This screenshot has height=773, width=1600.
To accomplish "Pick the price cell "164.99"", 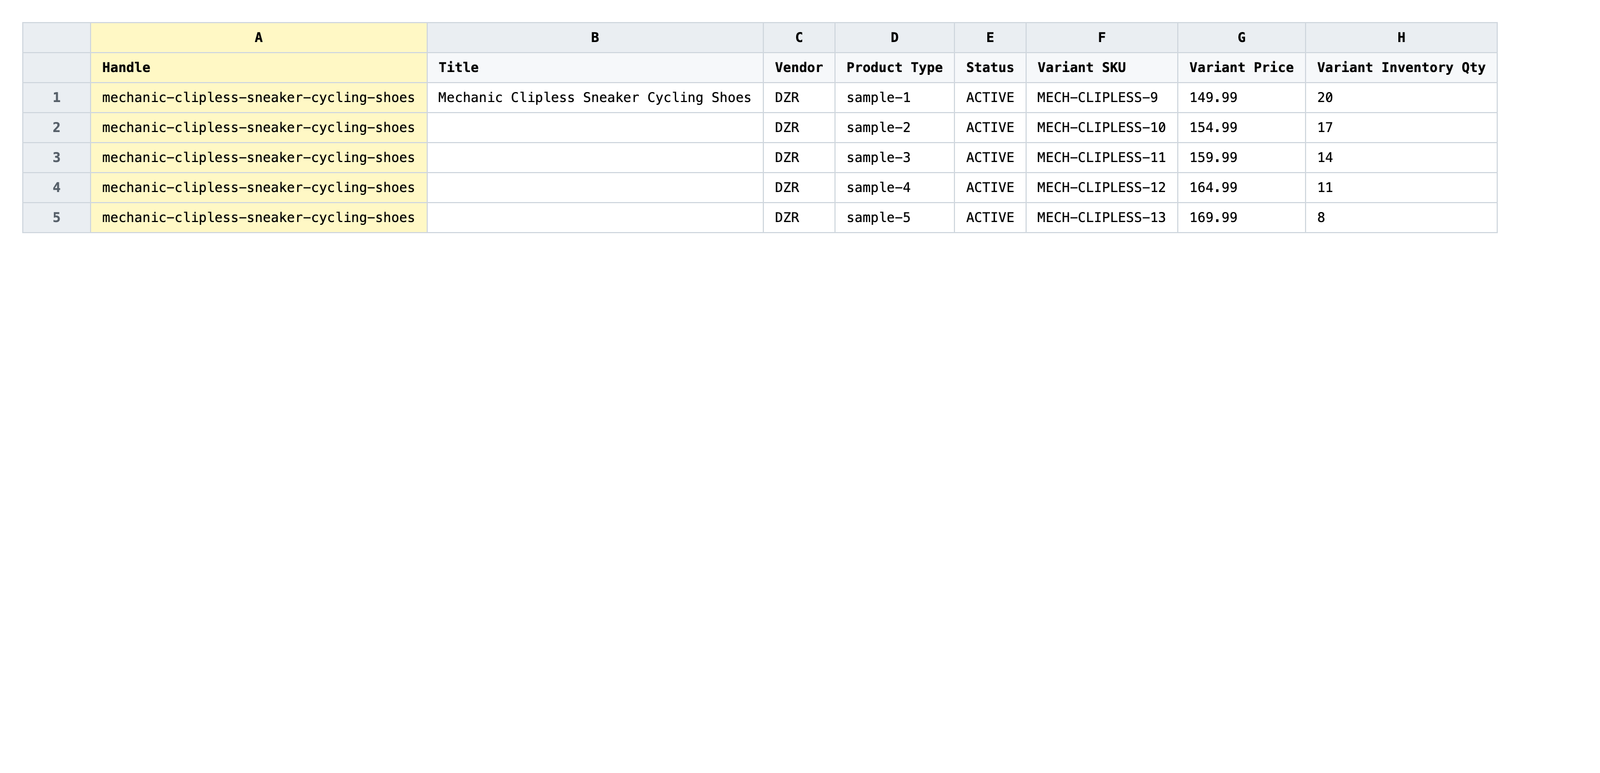I will [x=1242, y=188].
